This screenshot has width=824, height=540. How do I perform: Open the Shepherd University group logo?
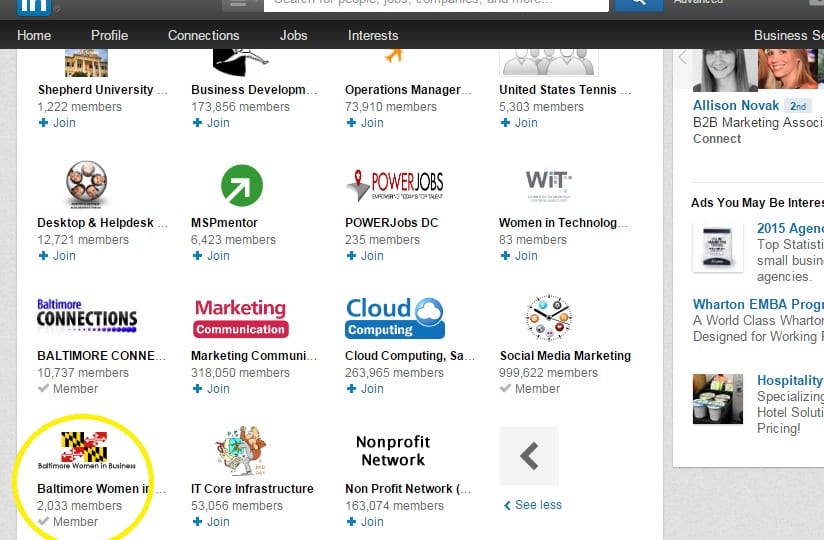click(x=86, y=63)
